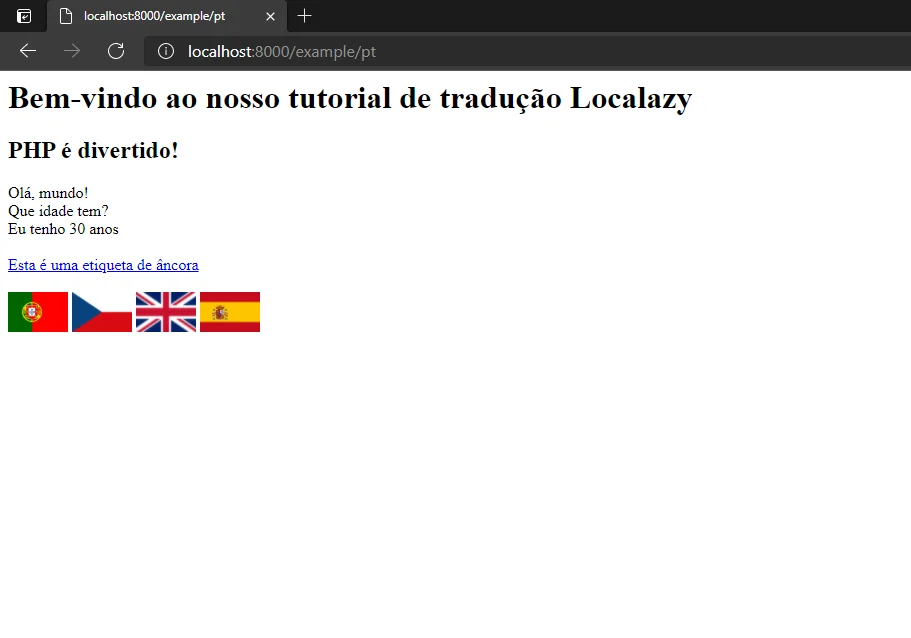
Task: Click the Union Jack flag for English
Action: [165, 311]
